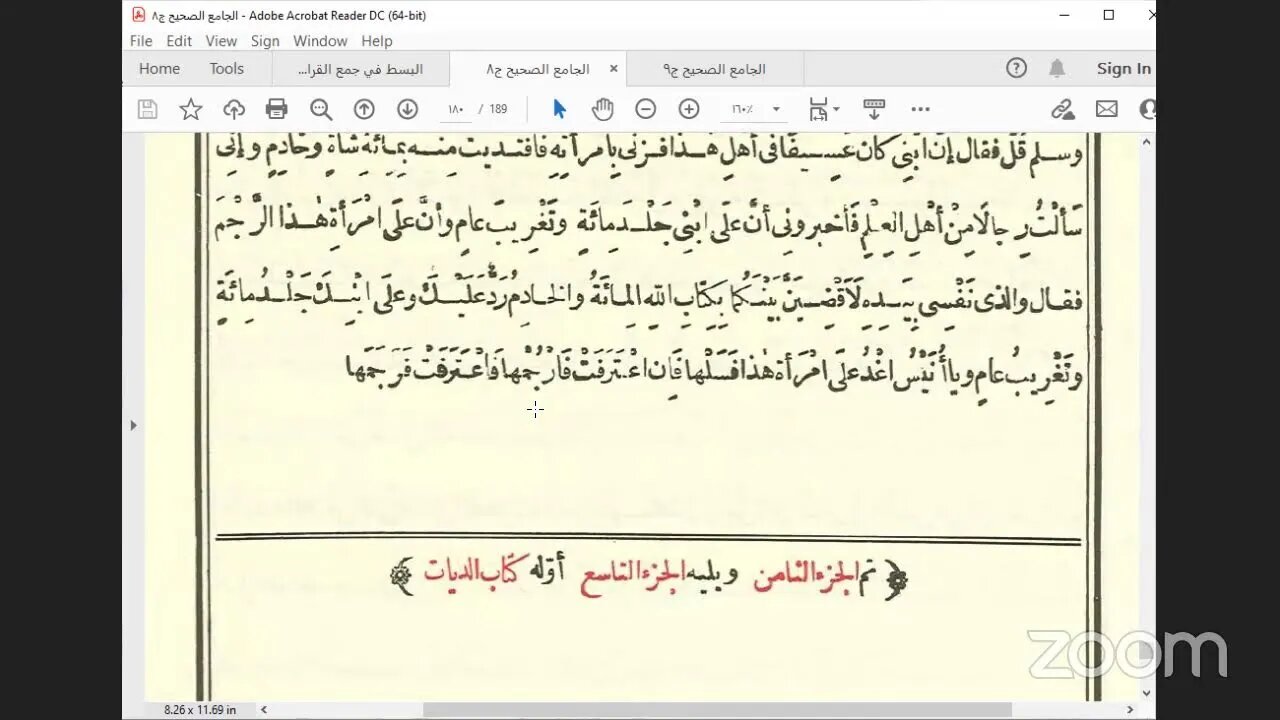This screenshot has height=720, width=1280.
Task: Open the File menu
Action: click(x=141, y=41)
